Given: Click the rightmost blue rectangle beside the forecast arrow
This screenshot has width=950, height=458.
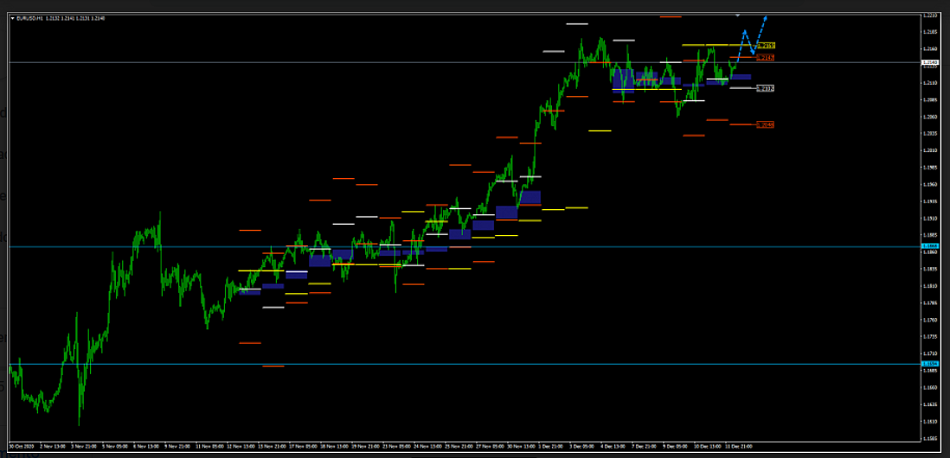Looking at the screenshot, I should coord(741,76).
